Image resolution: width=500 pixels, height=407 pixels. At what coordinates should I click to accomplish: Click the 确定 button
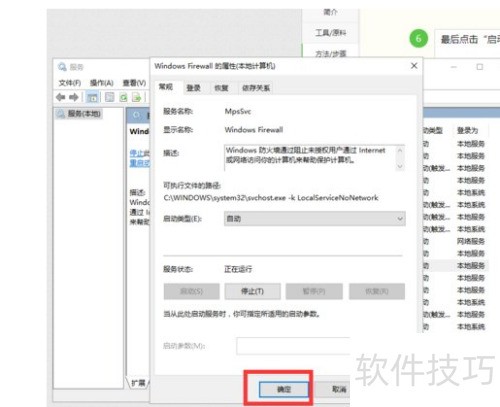click(284, 389)
